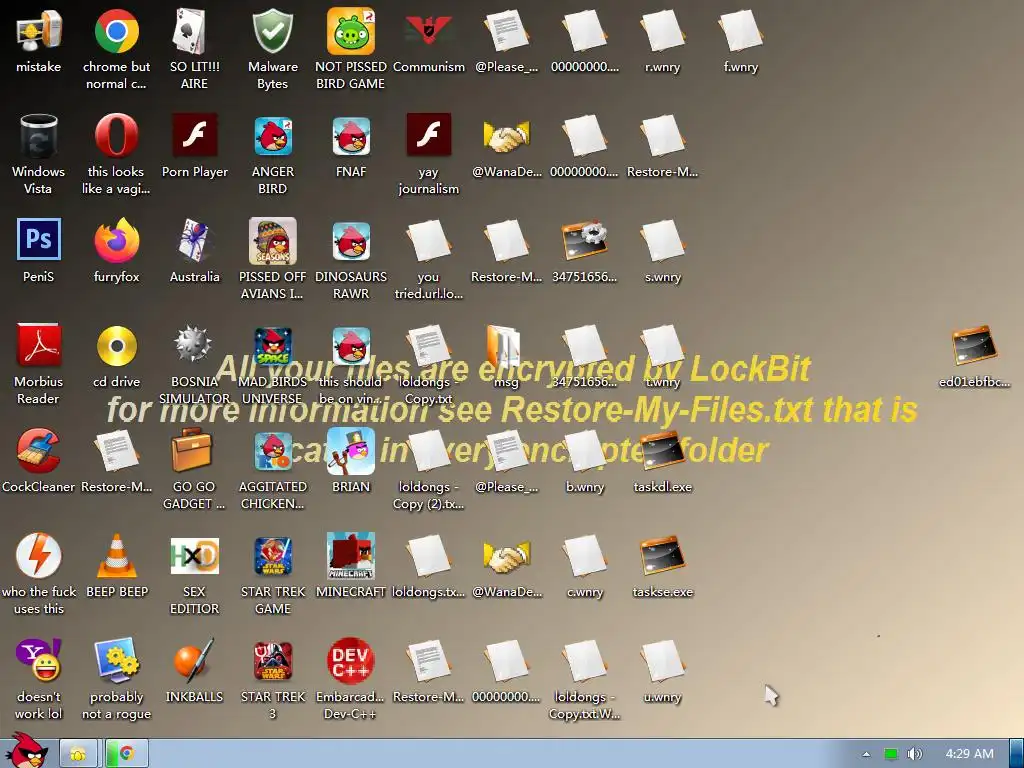Open the FNAF desktop icon

point(351,136)
